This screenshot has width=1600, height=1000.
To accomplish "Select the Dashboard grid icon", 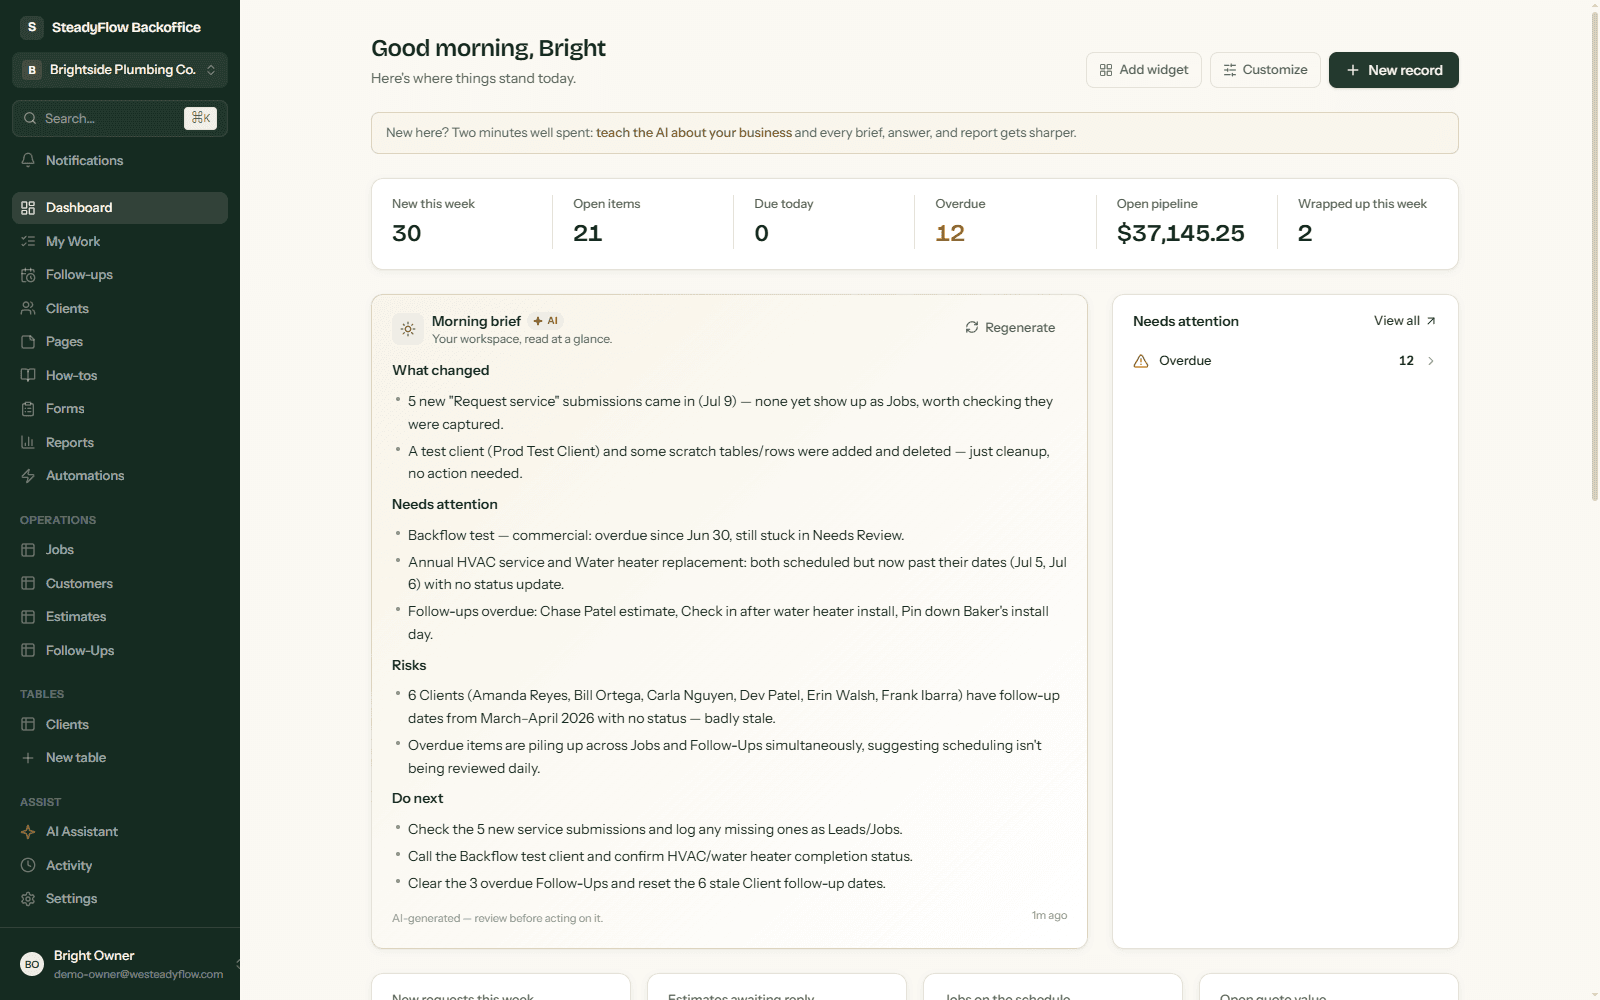I will (28, 208).
